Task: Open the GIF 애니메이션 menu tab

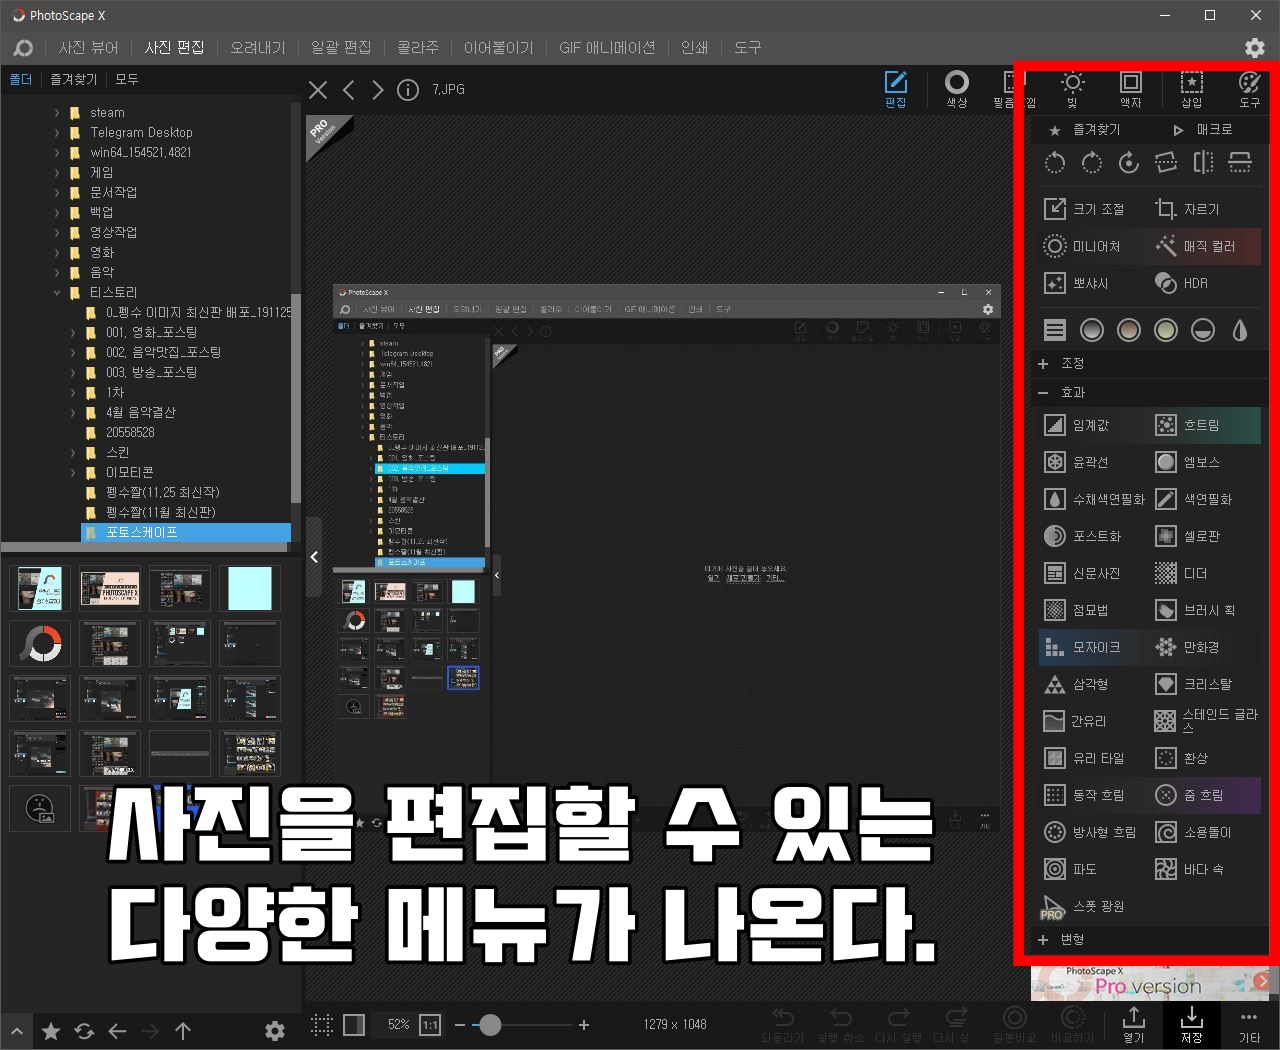Action: [607, 47]
